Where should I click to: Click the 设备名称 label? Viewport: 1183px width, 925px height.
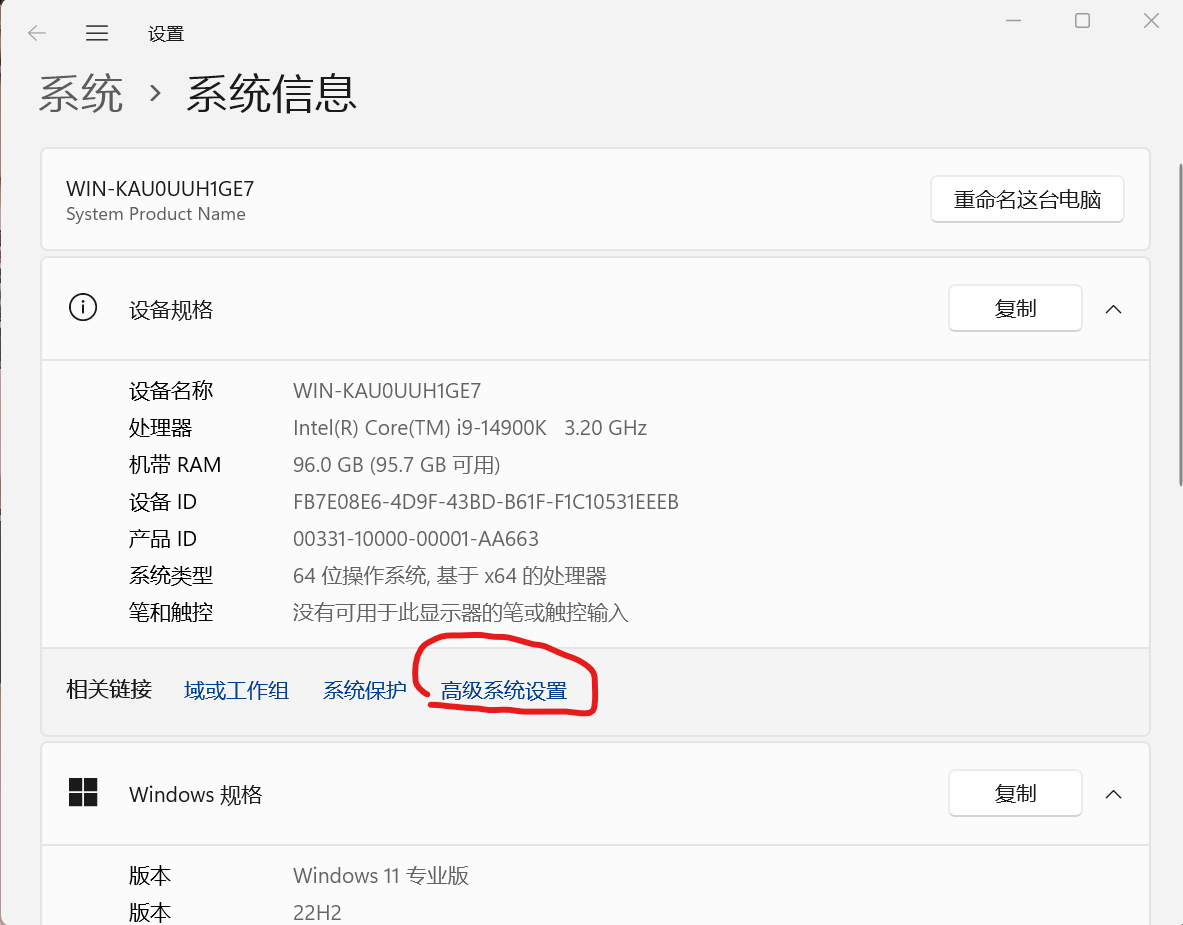pos(171,391)
